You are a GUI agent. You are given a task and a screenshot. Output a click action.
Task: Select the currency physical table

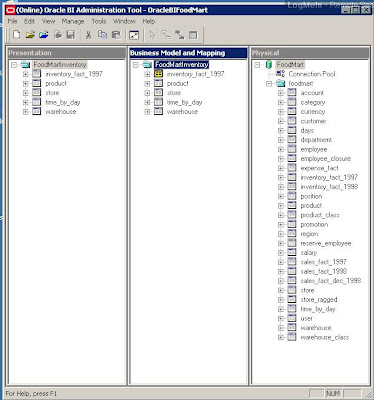pyautogui.click(x=313, y=112)
